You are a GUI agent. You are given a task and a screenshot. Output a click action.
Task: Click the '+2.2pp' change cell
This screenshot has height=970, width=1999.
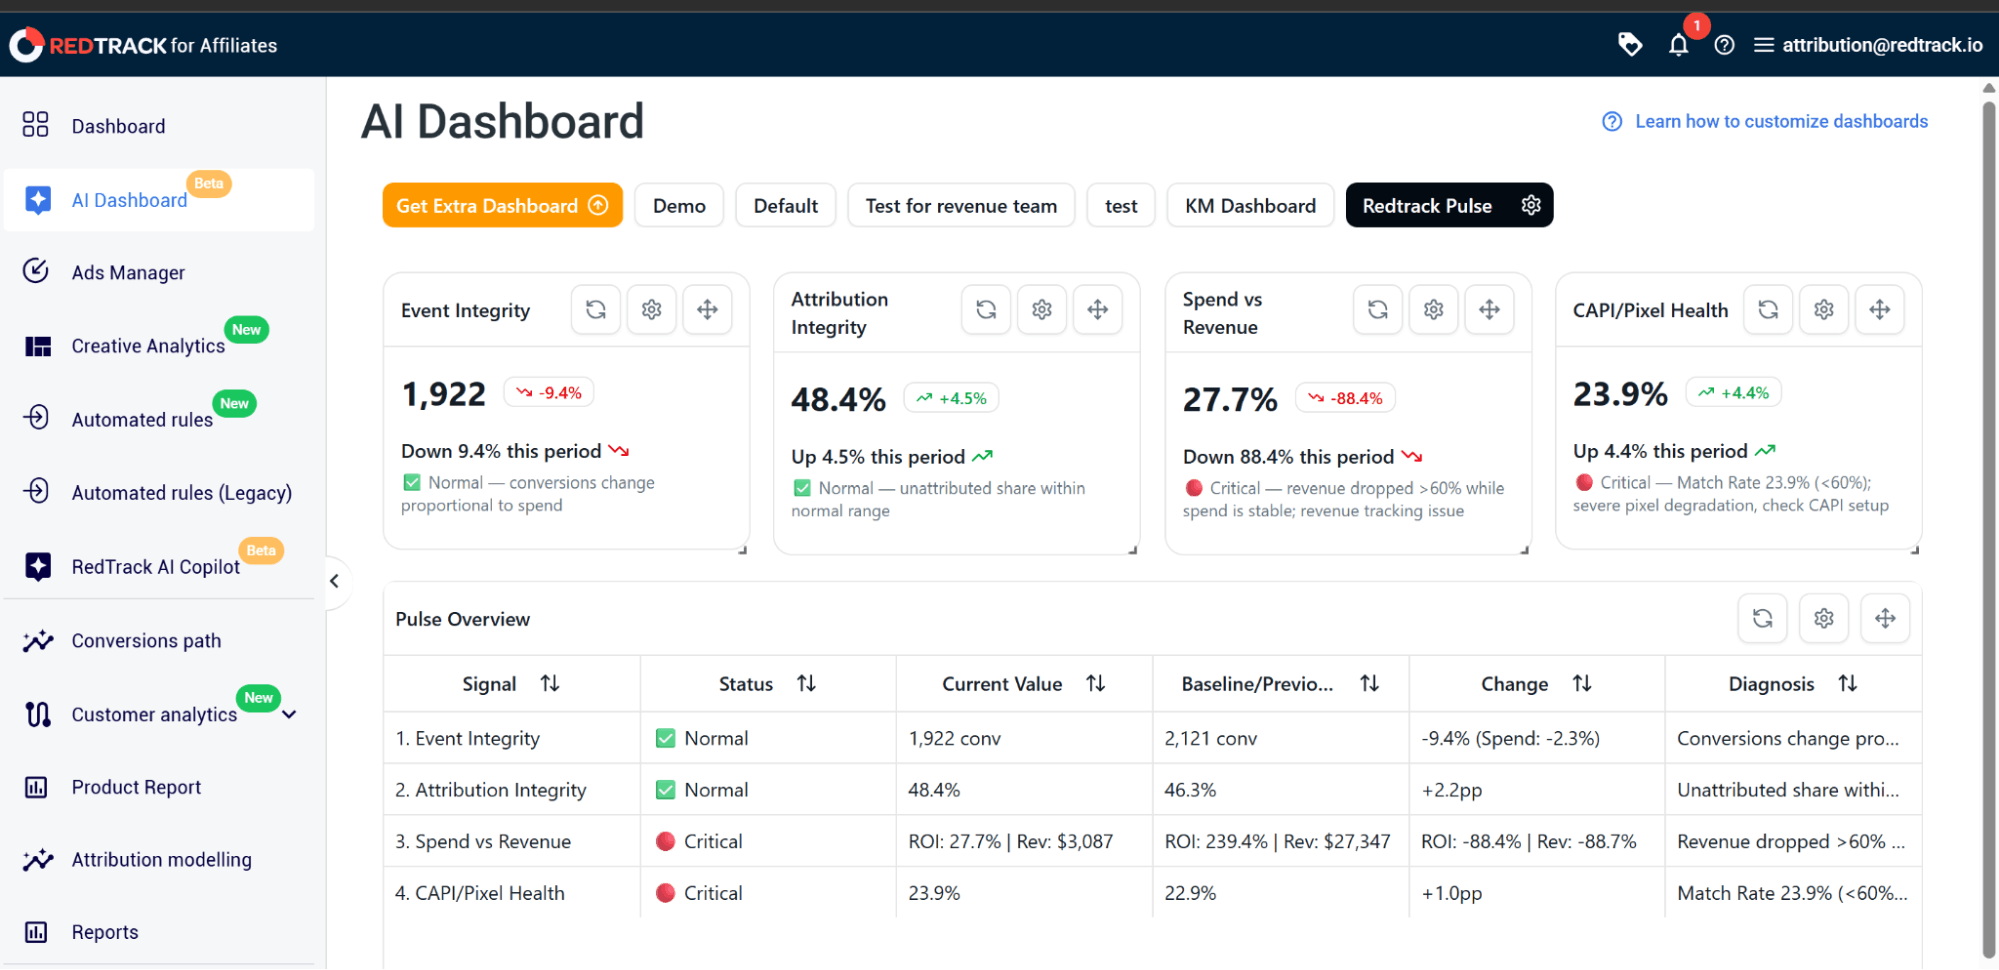click(x=1537, y=790)
